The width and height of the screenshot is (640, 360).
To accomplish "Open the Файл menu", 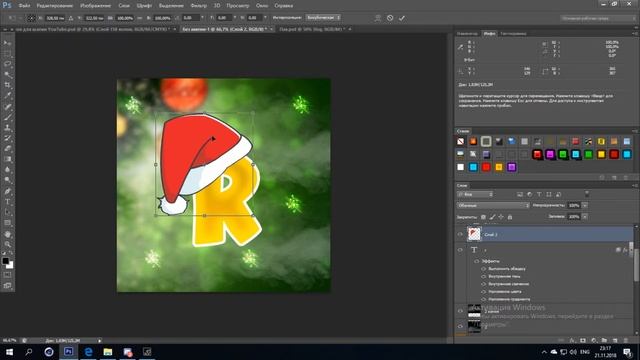I will [x=24, y=6].
